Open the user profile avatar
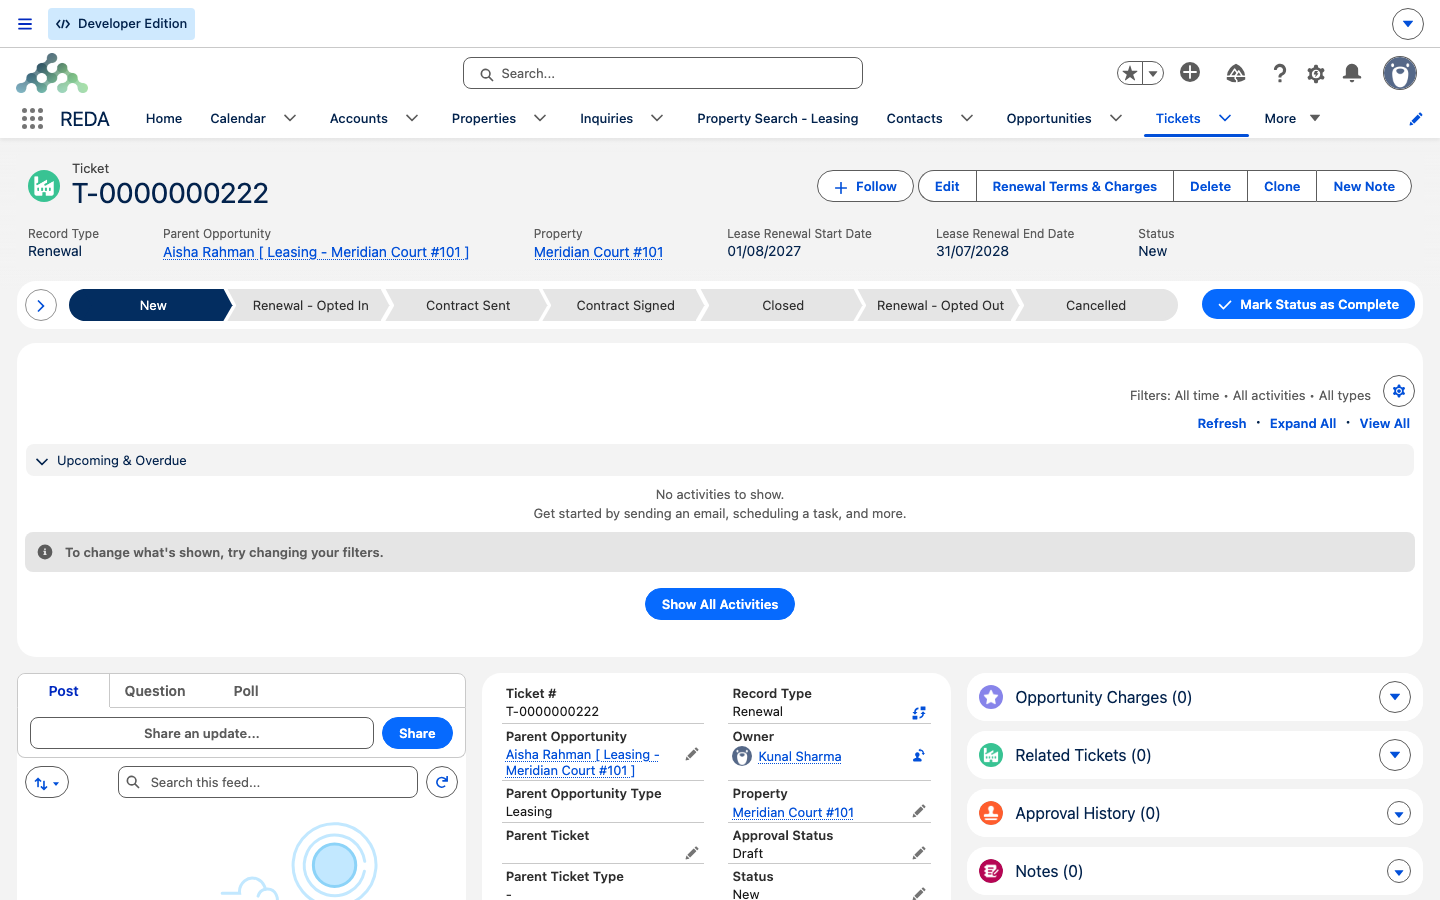 click(1400, 73)
